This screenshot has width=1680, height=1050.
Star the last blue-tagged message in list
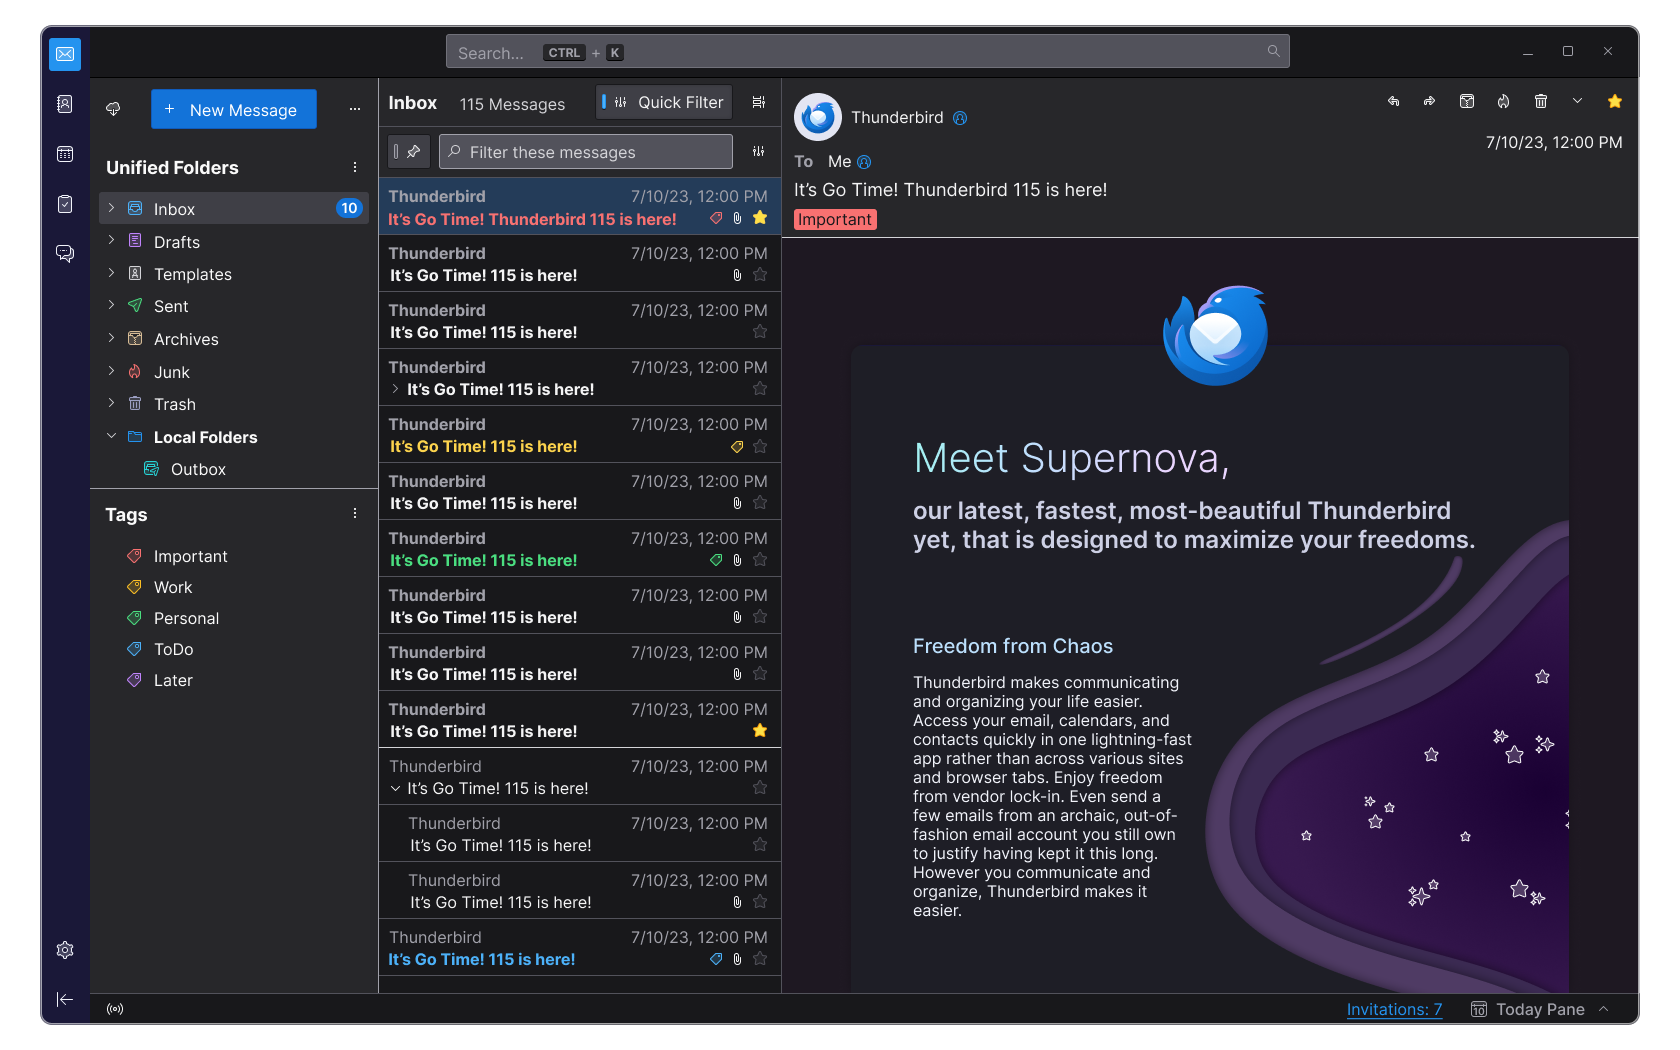click(760, 959)
